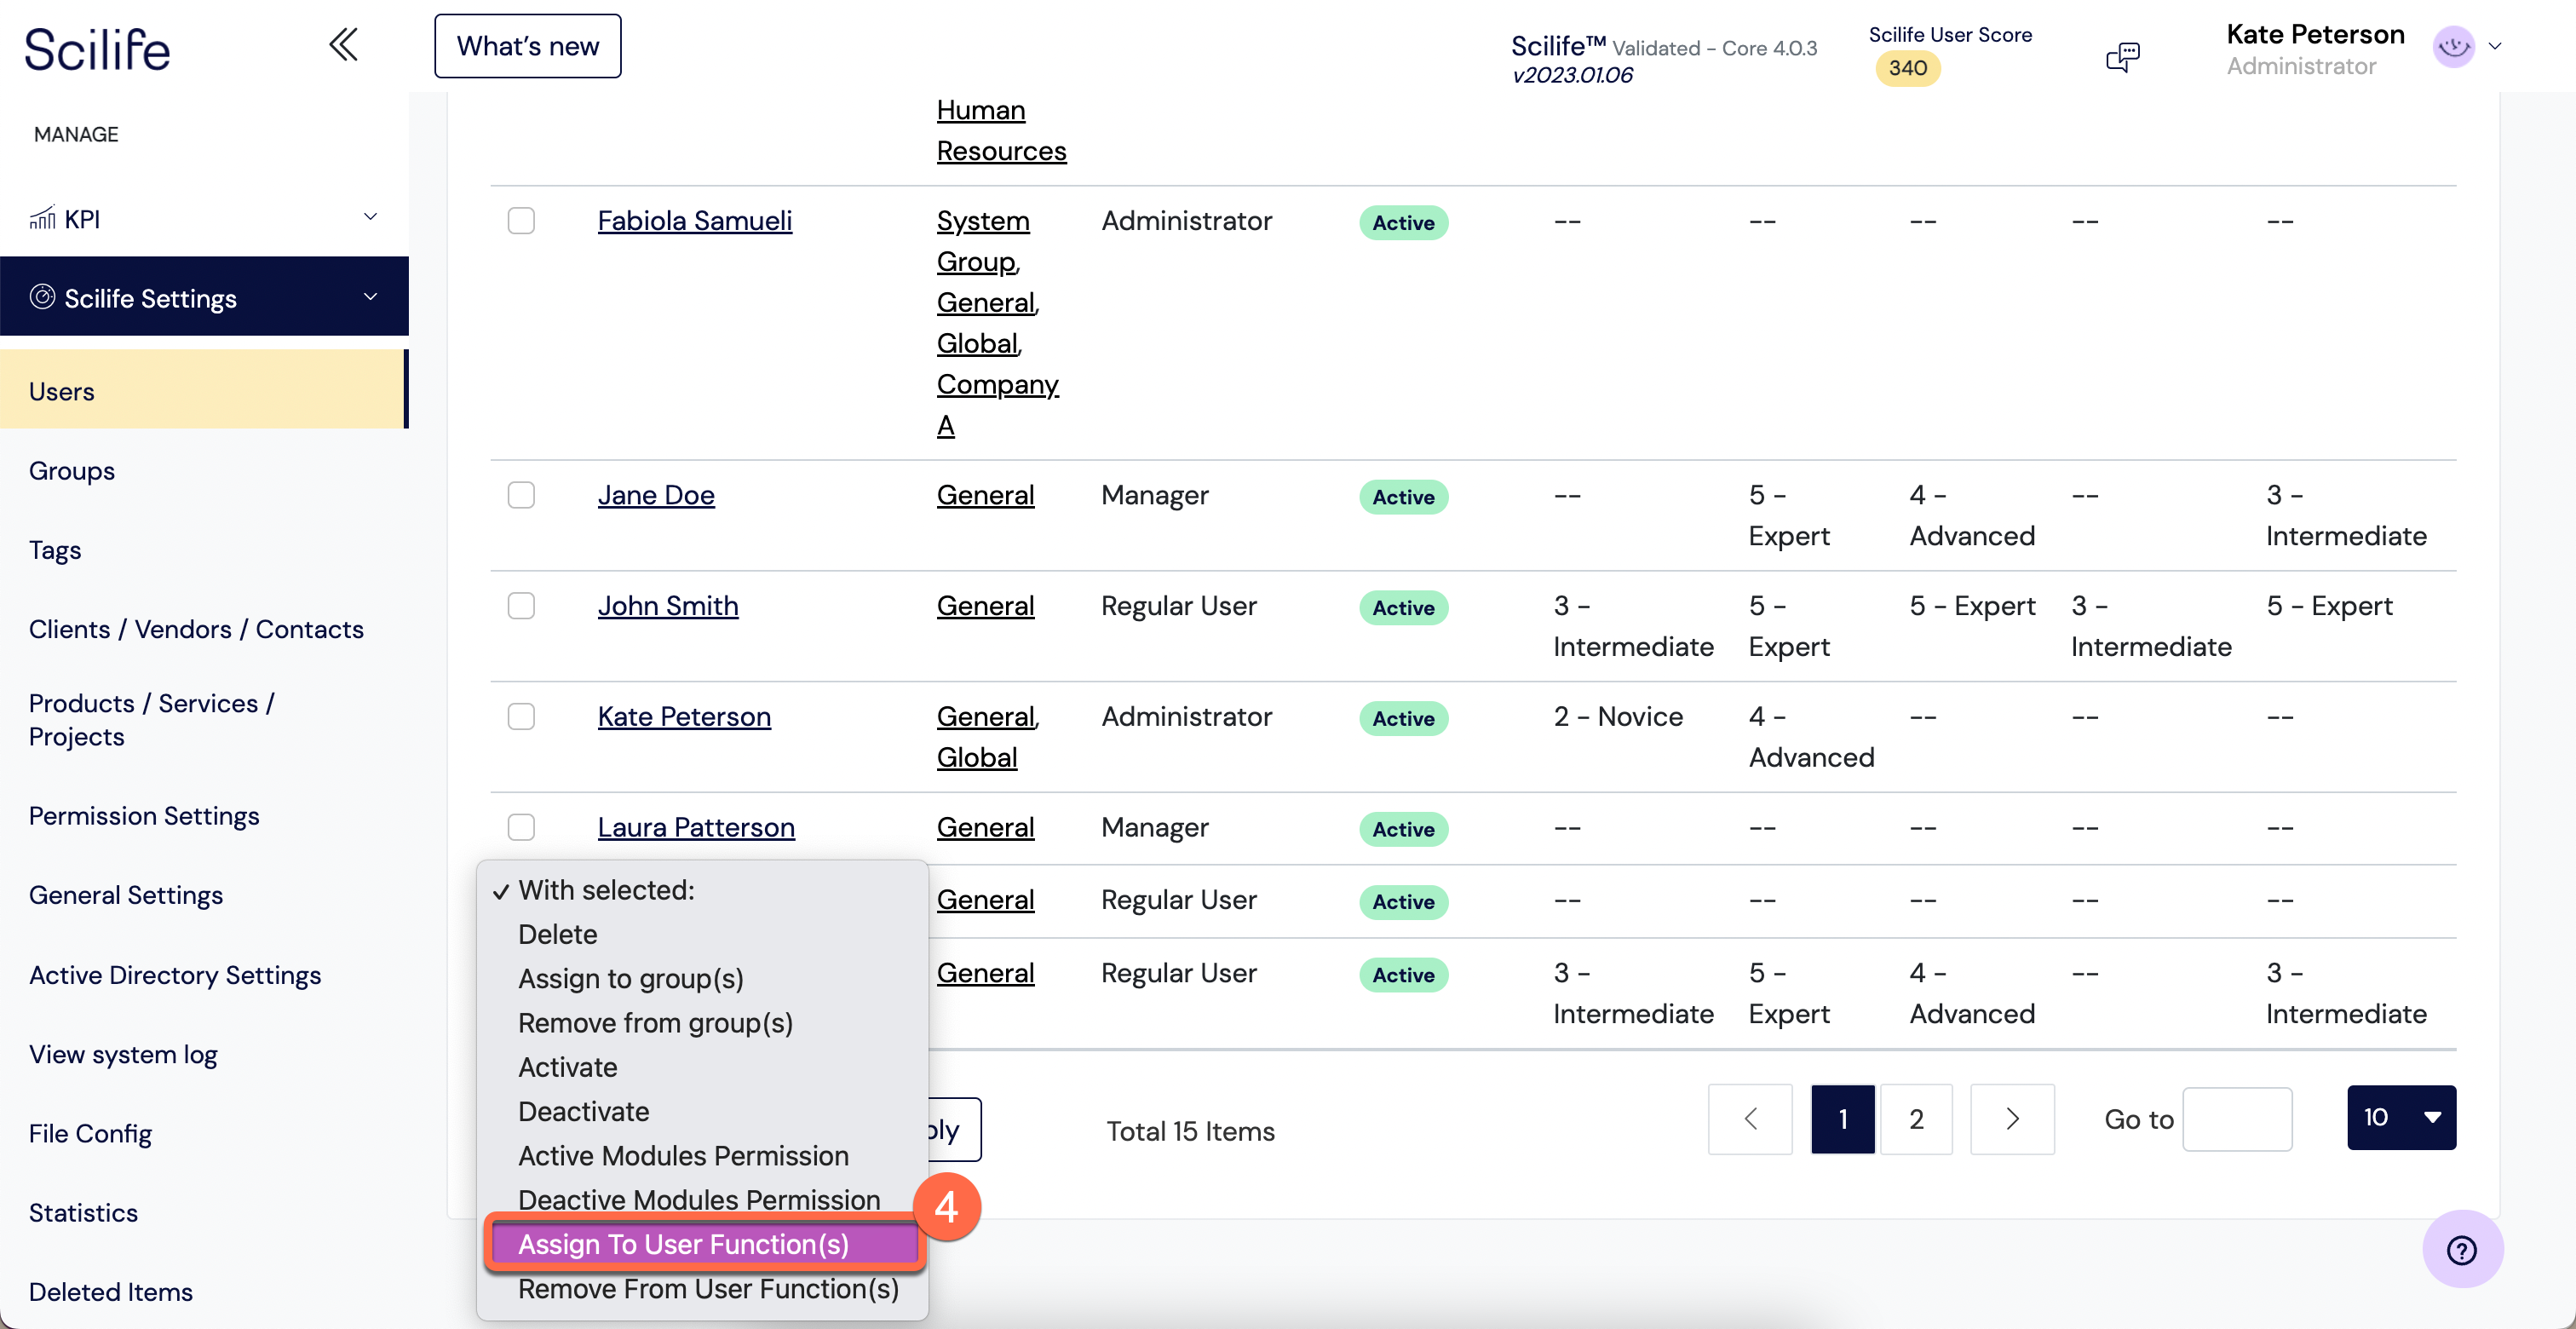Click Jane Doe's Active status badge

pos(1403,497)
